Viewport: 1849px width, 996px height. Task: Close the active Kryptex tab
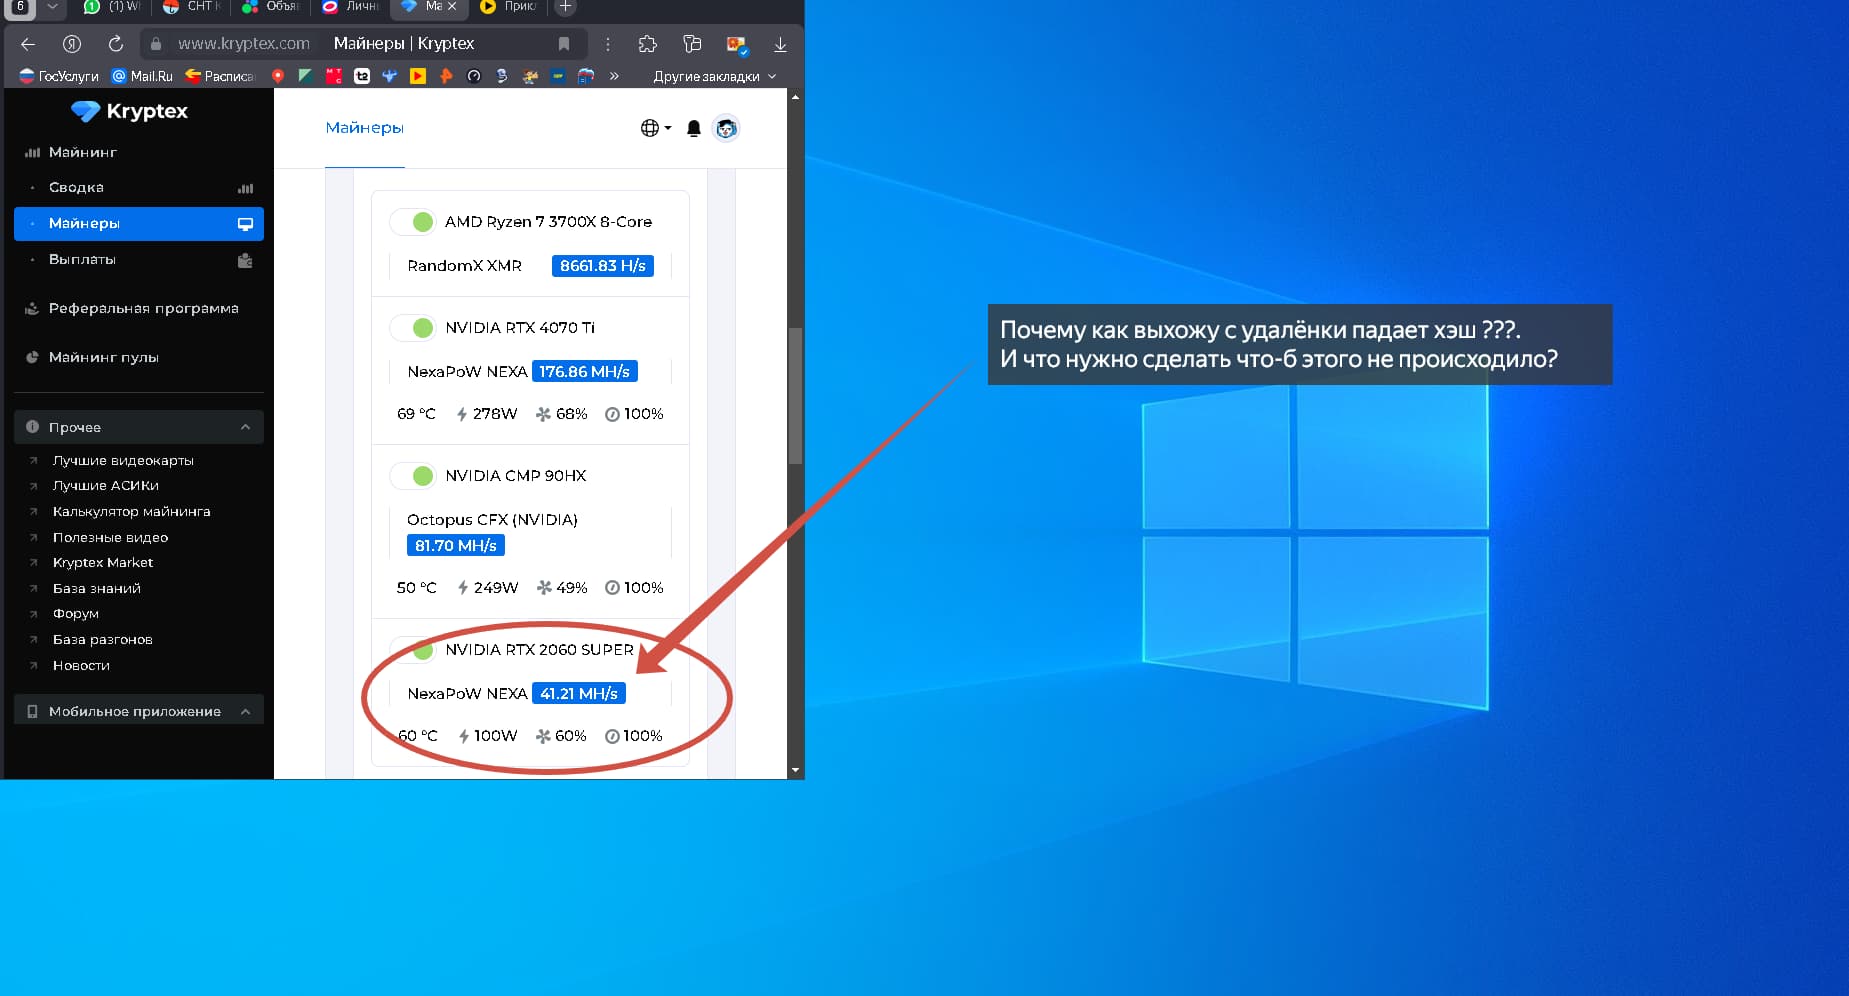click(x=452, y=6)
